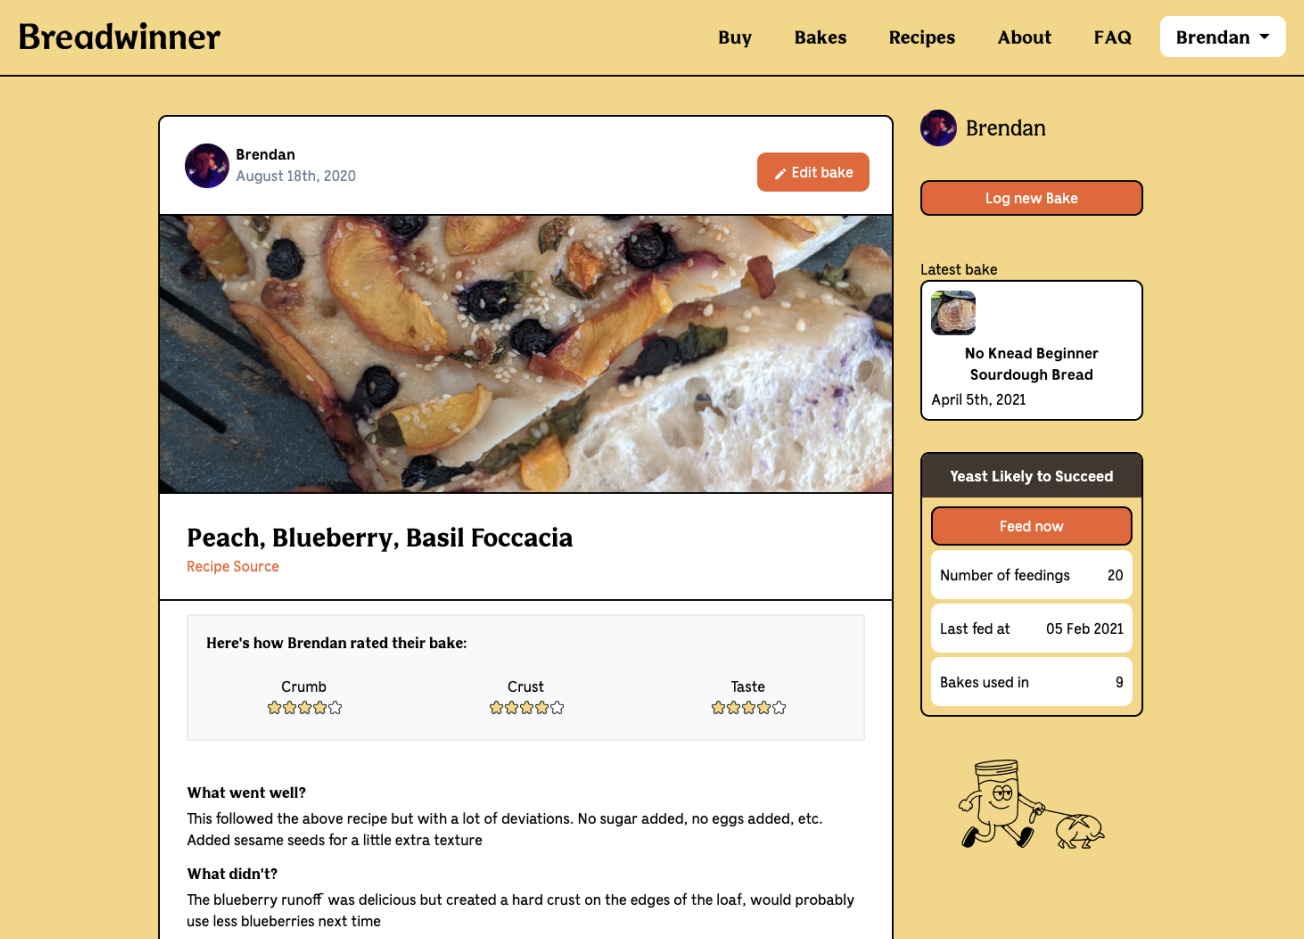This screenshot has width=1304, height=939.
Task: Open the Recipes nav link
Action: [x=922, y=37]
